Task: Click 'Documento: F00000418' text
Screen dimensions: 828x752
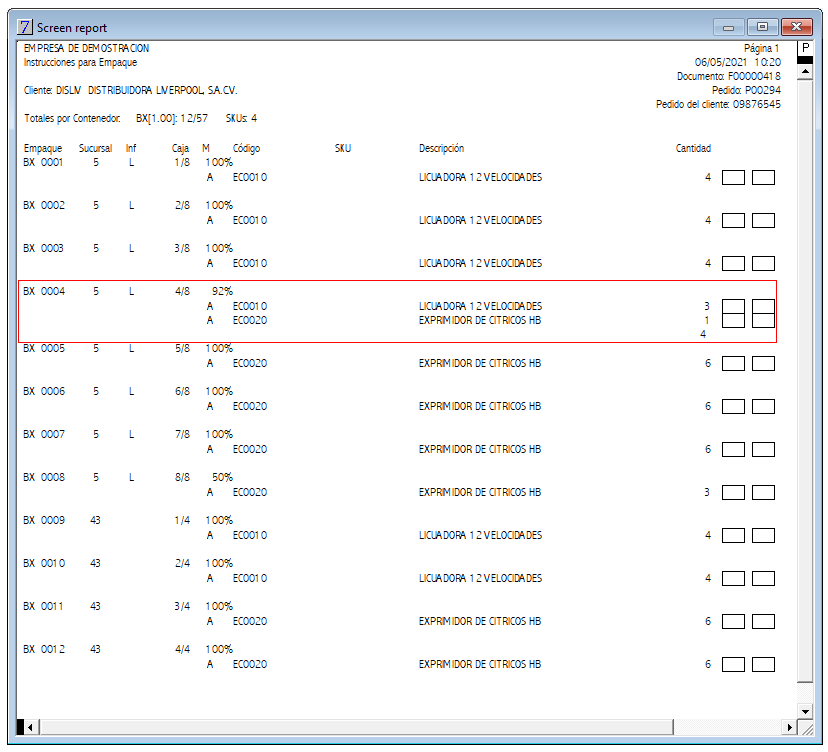Action: (x=729, y=77)
